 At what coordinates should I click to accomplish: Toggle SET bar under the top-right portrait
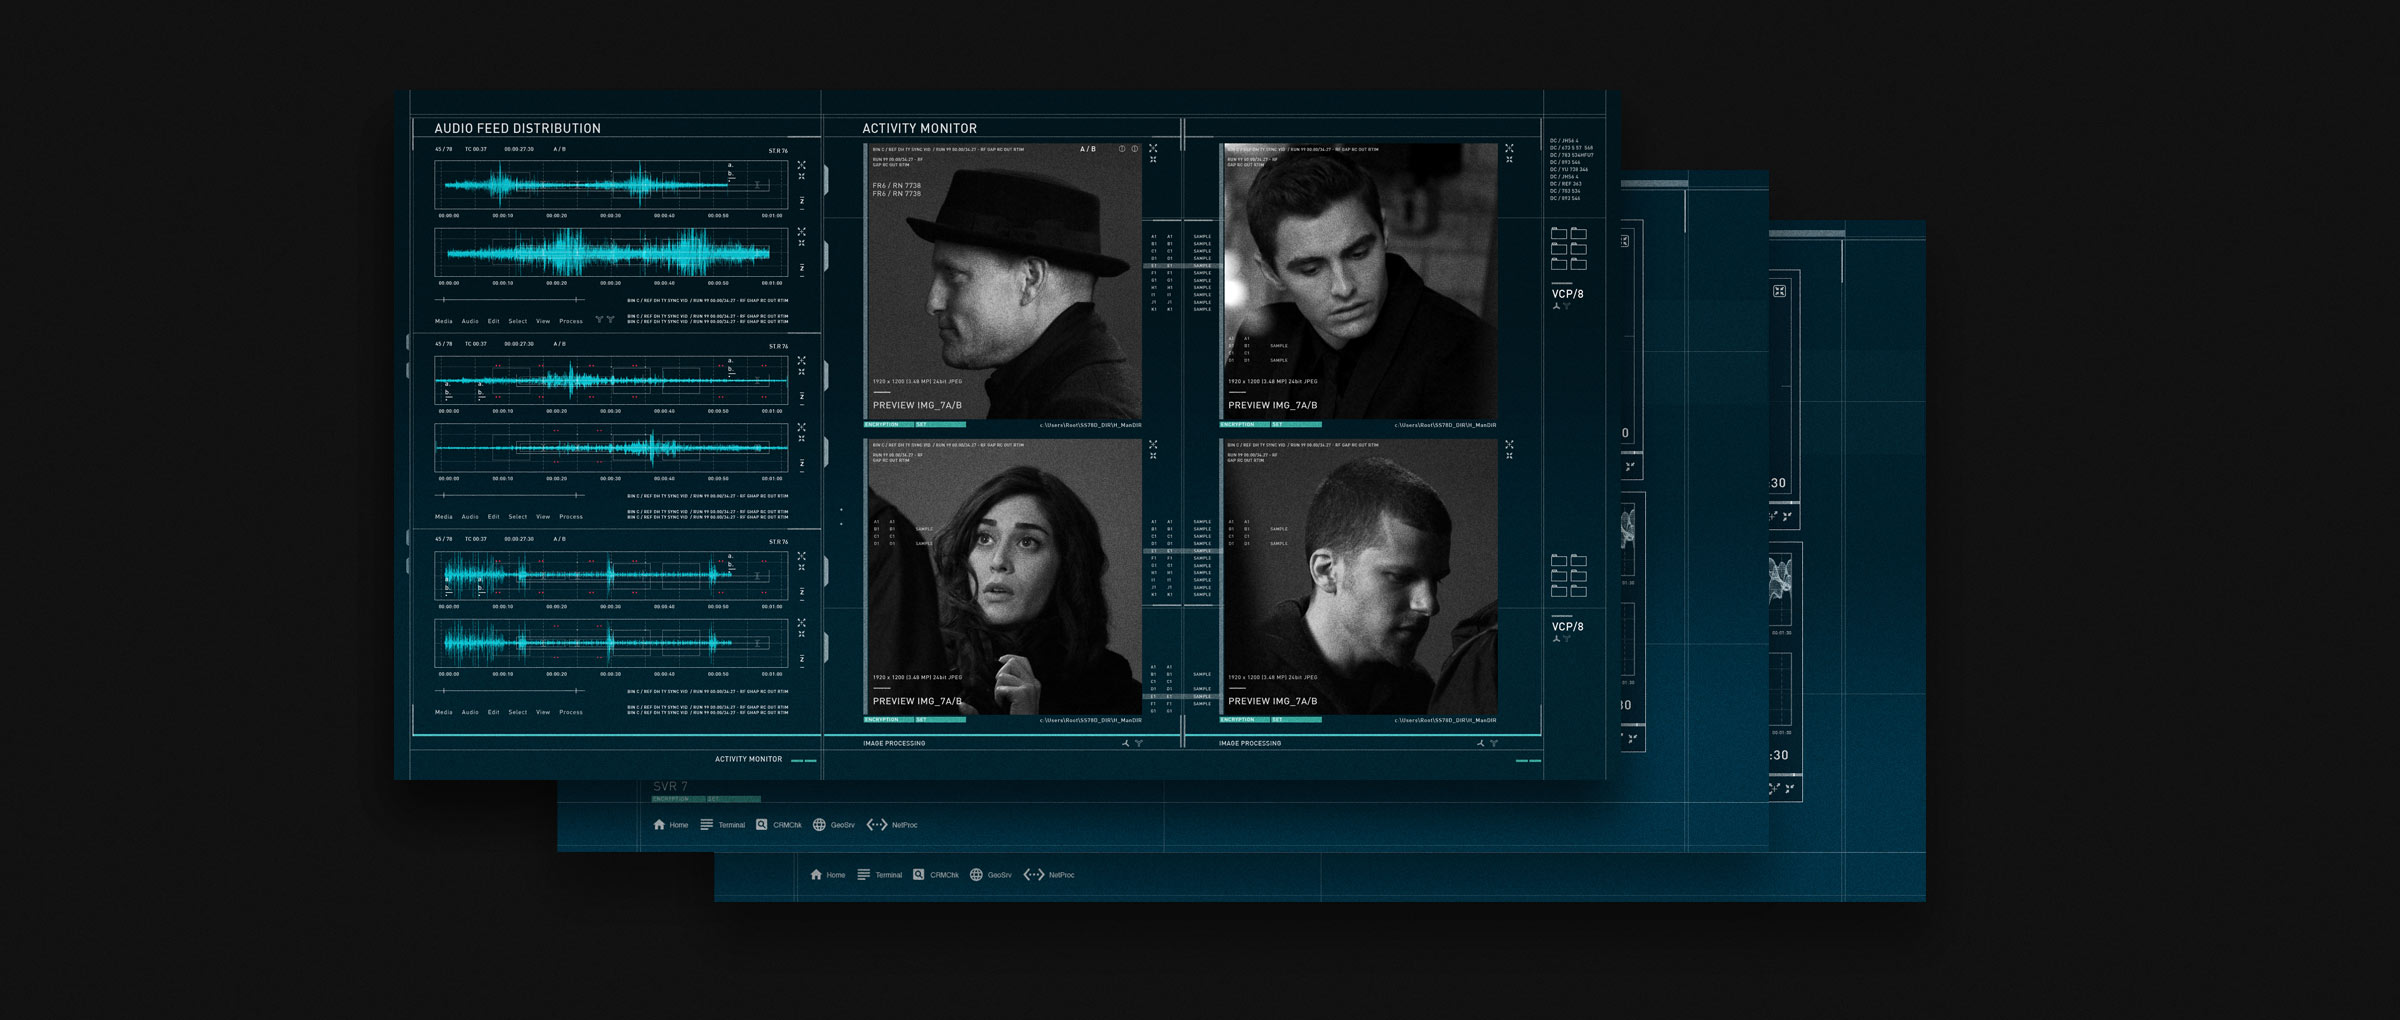[1296, 425]
